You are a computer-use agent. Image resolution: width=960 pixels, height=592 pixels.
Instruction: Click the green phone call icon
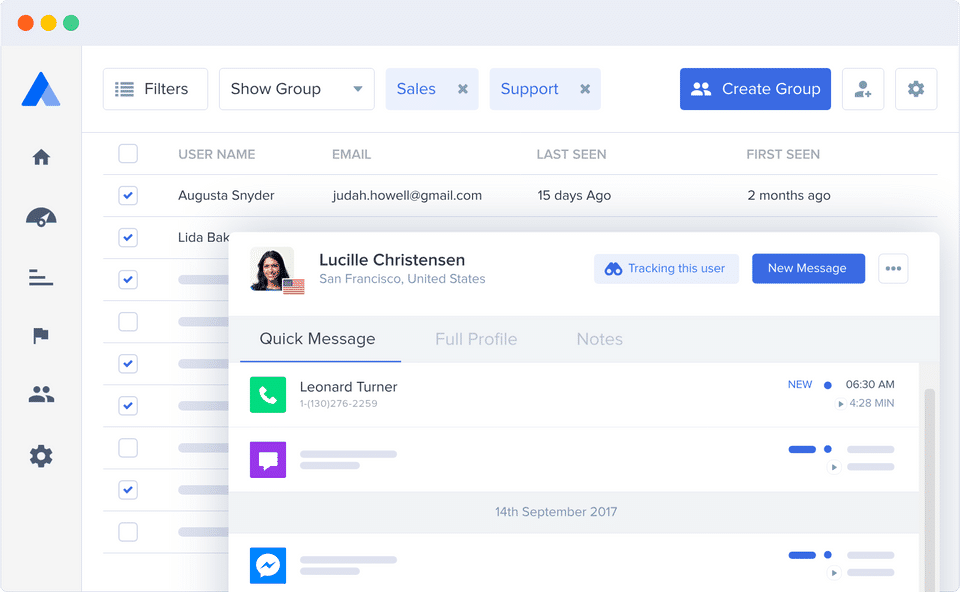pos(268,395)
